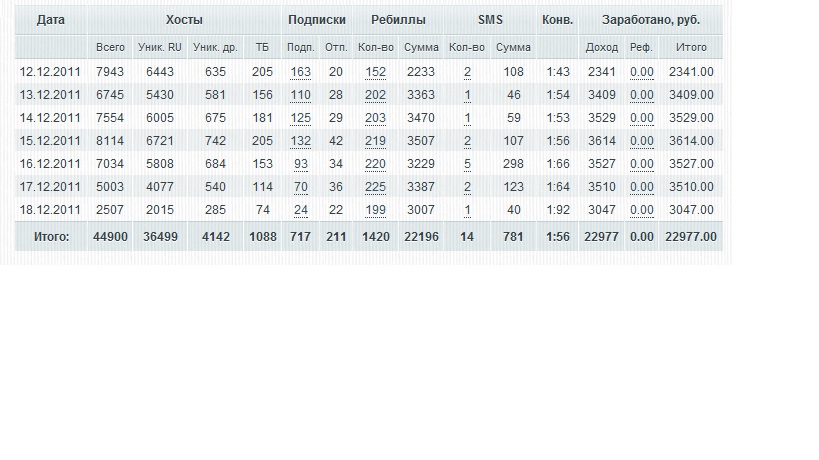The image size is (819, 460).
Task: Click the 202 rebills count link
Action: tap(375, 95)
